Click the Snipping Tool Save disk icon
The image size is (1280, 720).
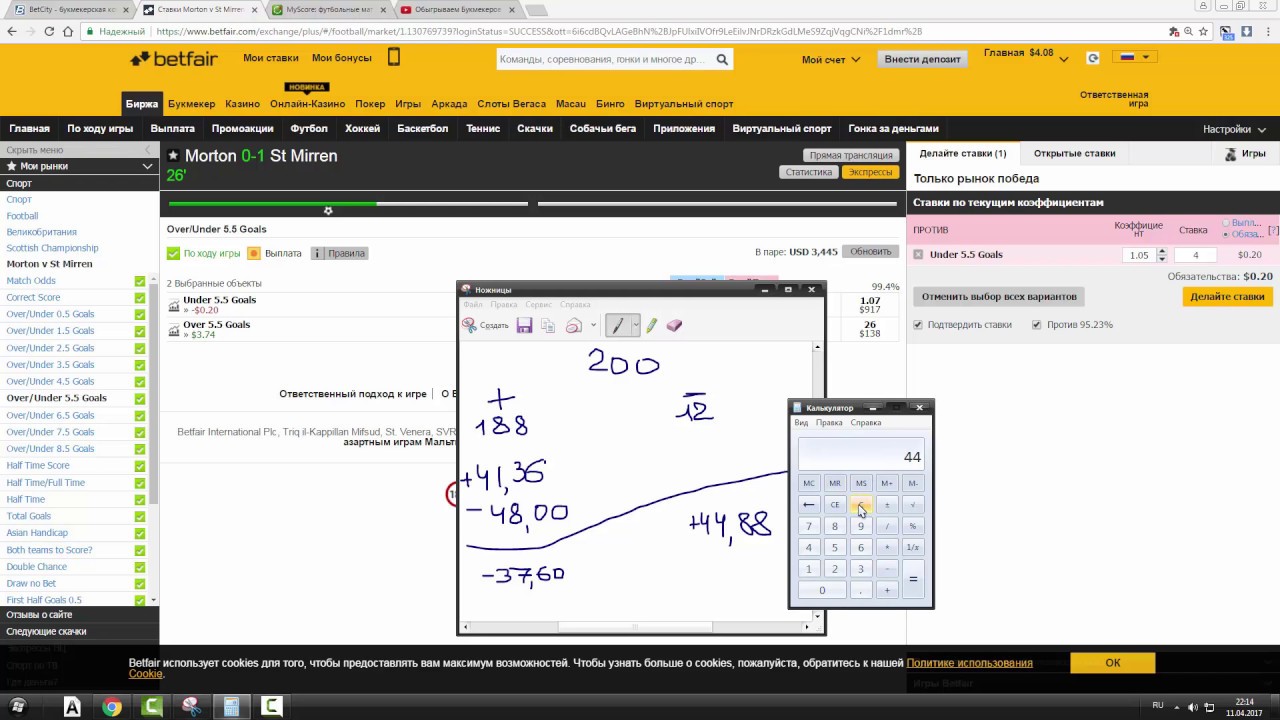pyautogui.click(x=524, y=326)
